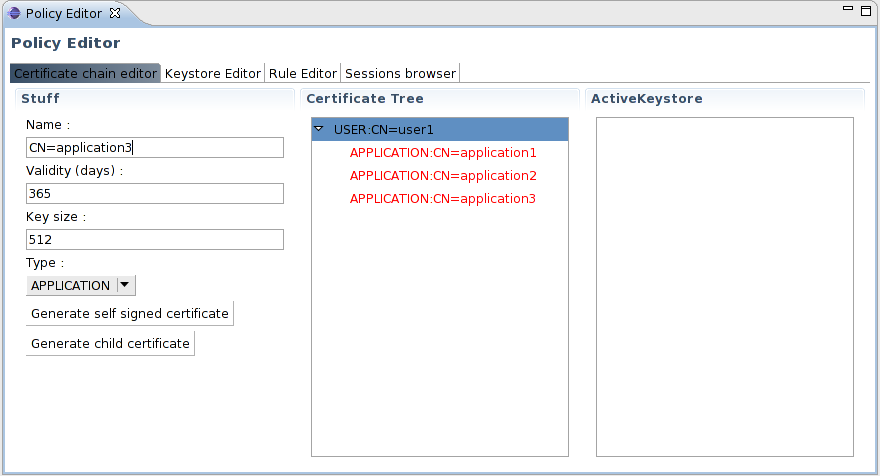Switch to Certificate chain editor tab

(85, 73)
